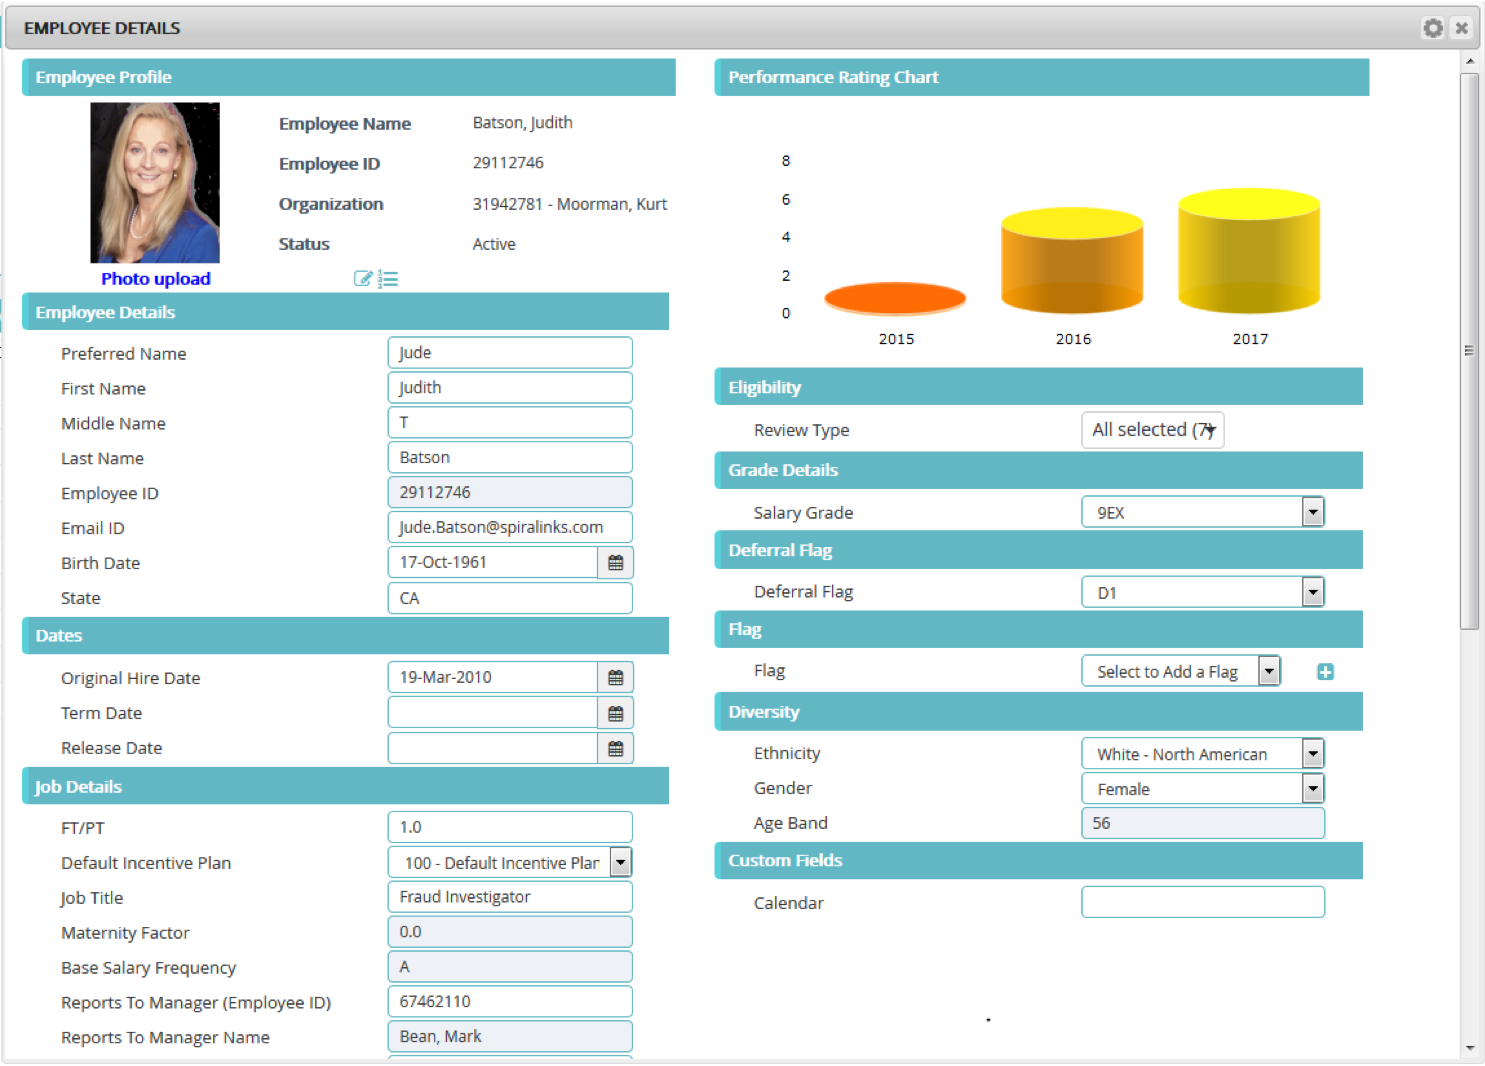Viewport: 1485px width, 1066px height.
Task: Expand the Deferral Flag dropdown
Action: tap(1313, 591)
